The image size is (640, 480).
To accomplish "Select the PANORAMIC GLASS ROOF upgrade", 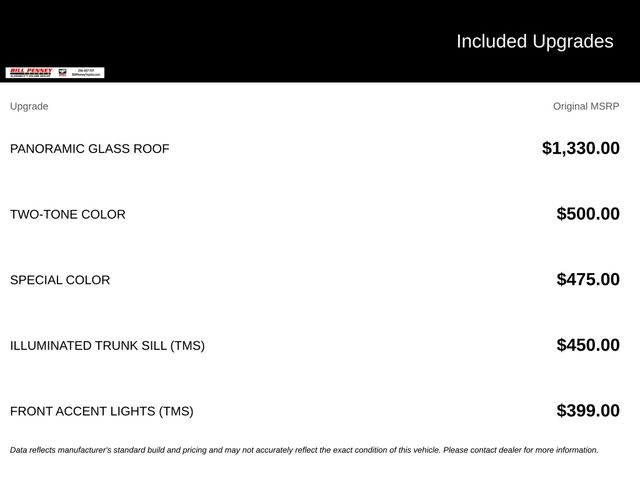I will point(89,149).
